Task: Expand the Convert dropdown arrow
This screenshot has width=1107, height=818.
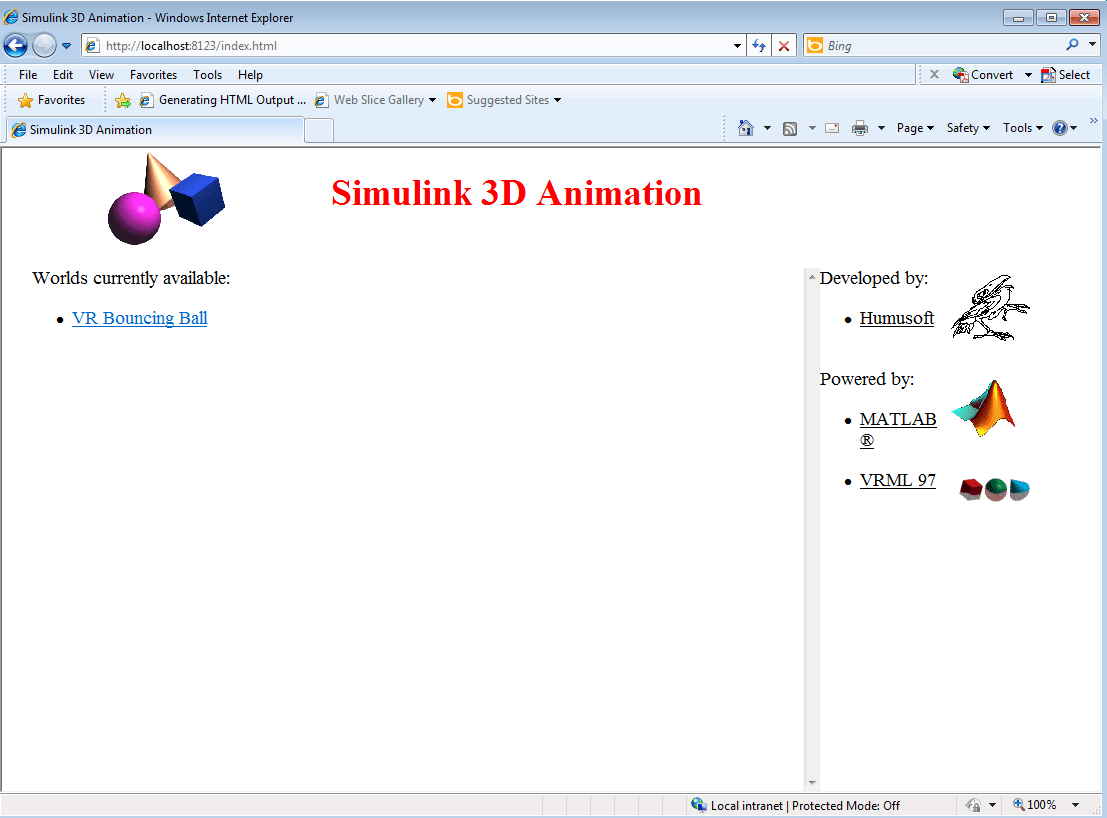Action: coord(1028,75)
